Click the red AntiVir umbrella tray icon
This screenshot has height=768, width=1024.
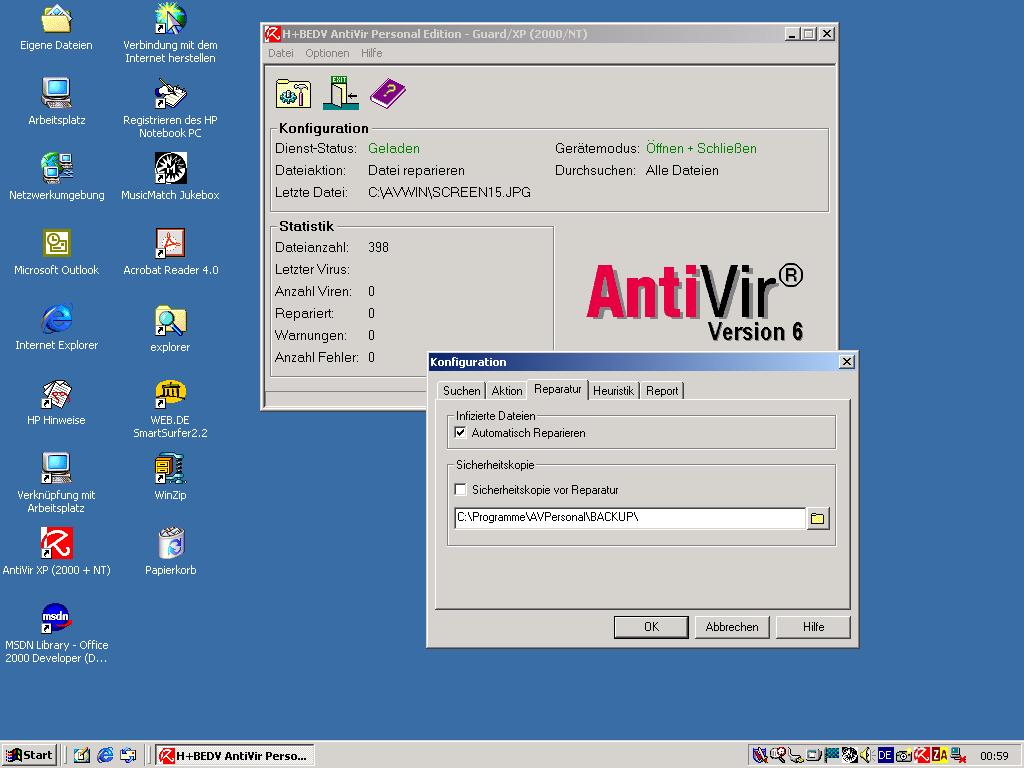(x=921, y=756)
